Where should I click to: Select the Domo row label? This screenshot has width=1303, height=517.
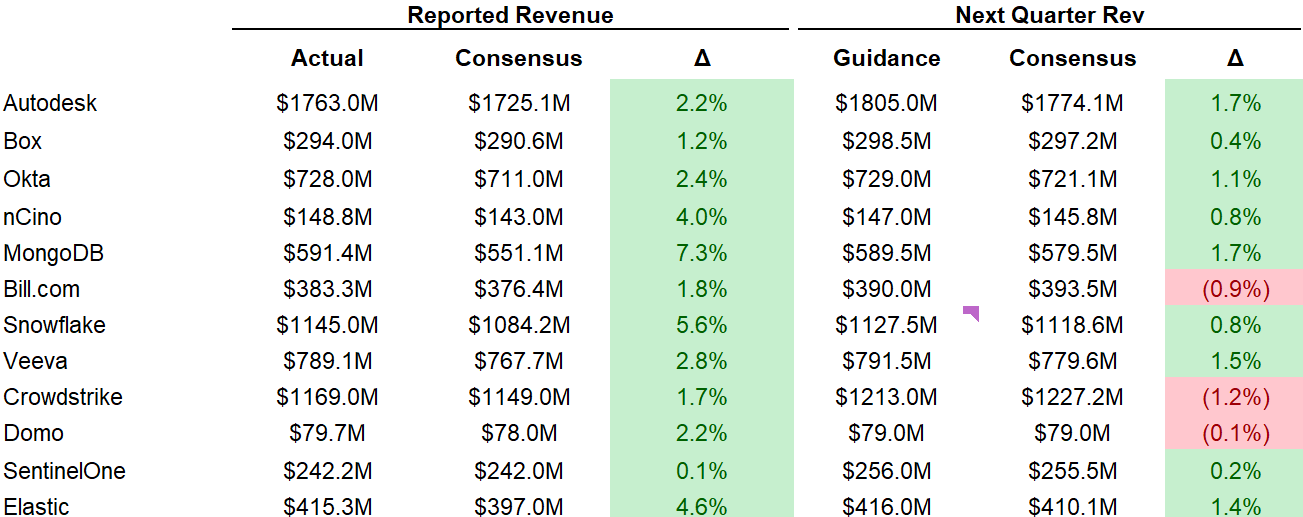click(33, 433)
